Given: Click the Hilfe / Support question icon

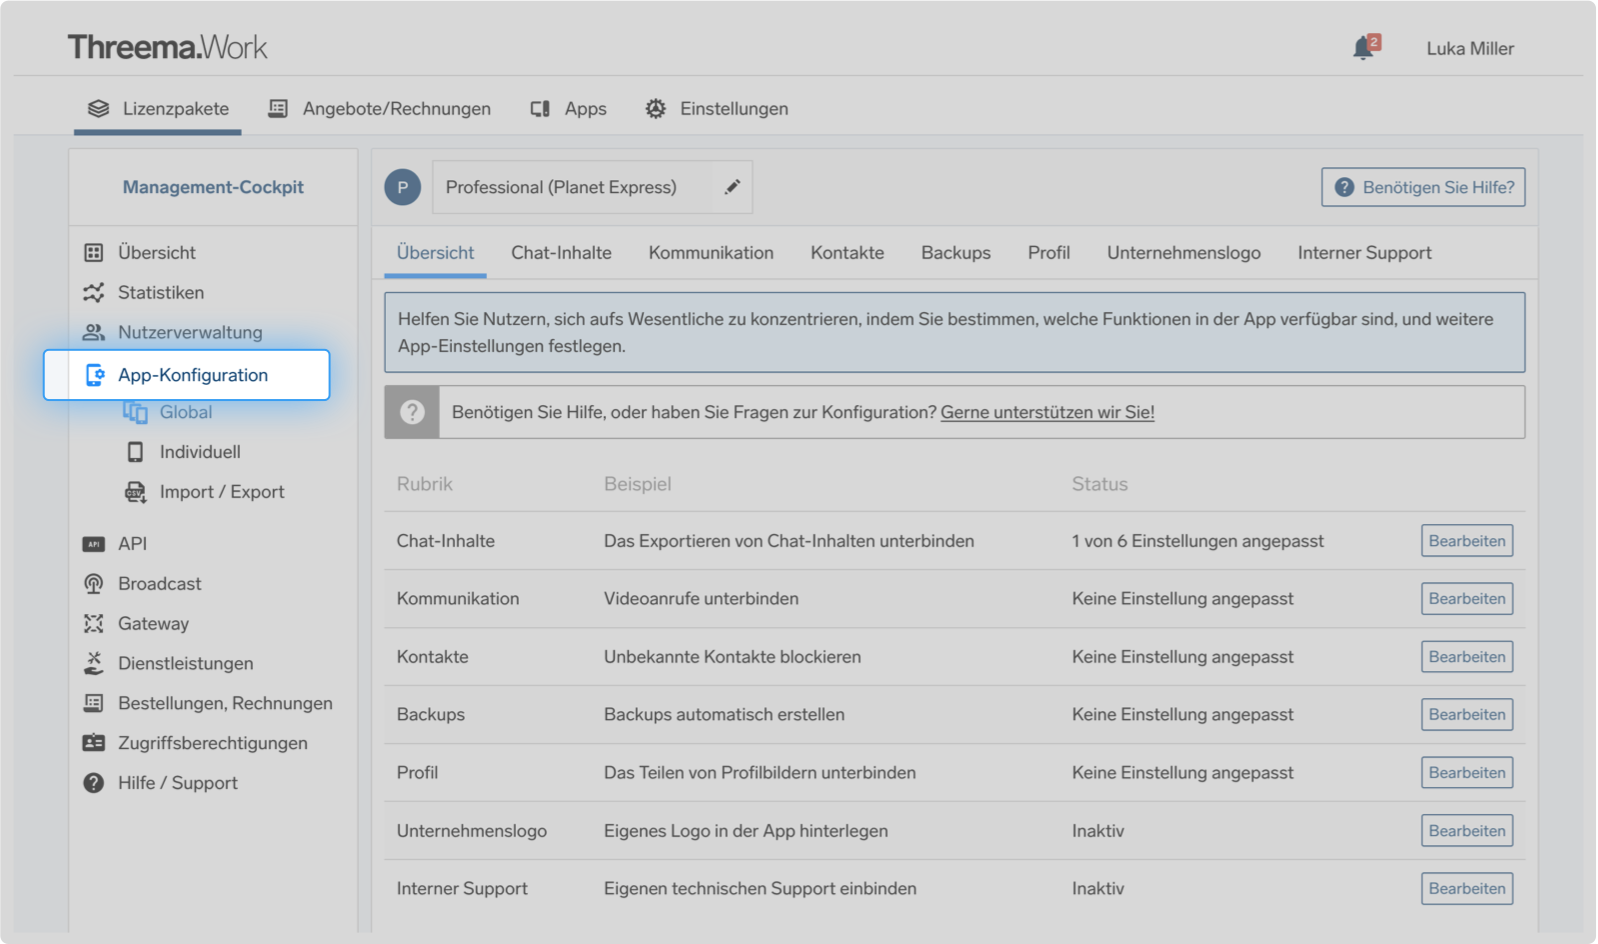Looking at the screenshot, I should click(x=94, y=783).
